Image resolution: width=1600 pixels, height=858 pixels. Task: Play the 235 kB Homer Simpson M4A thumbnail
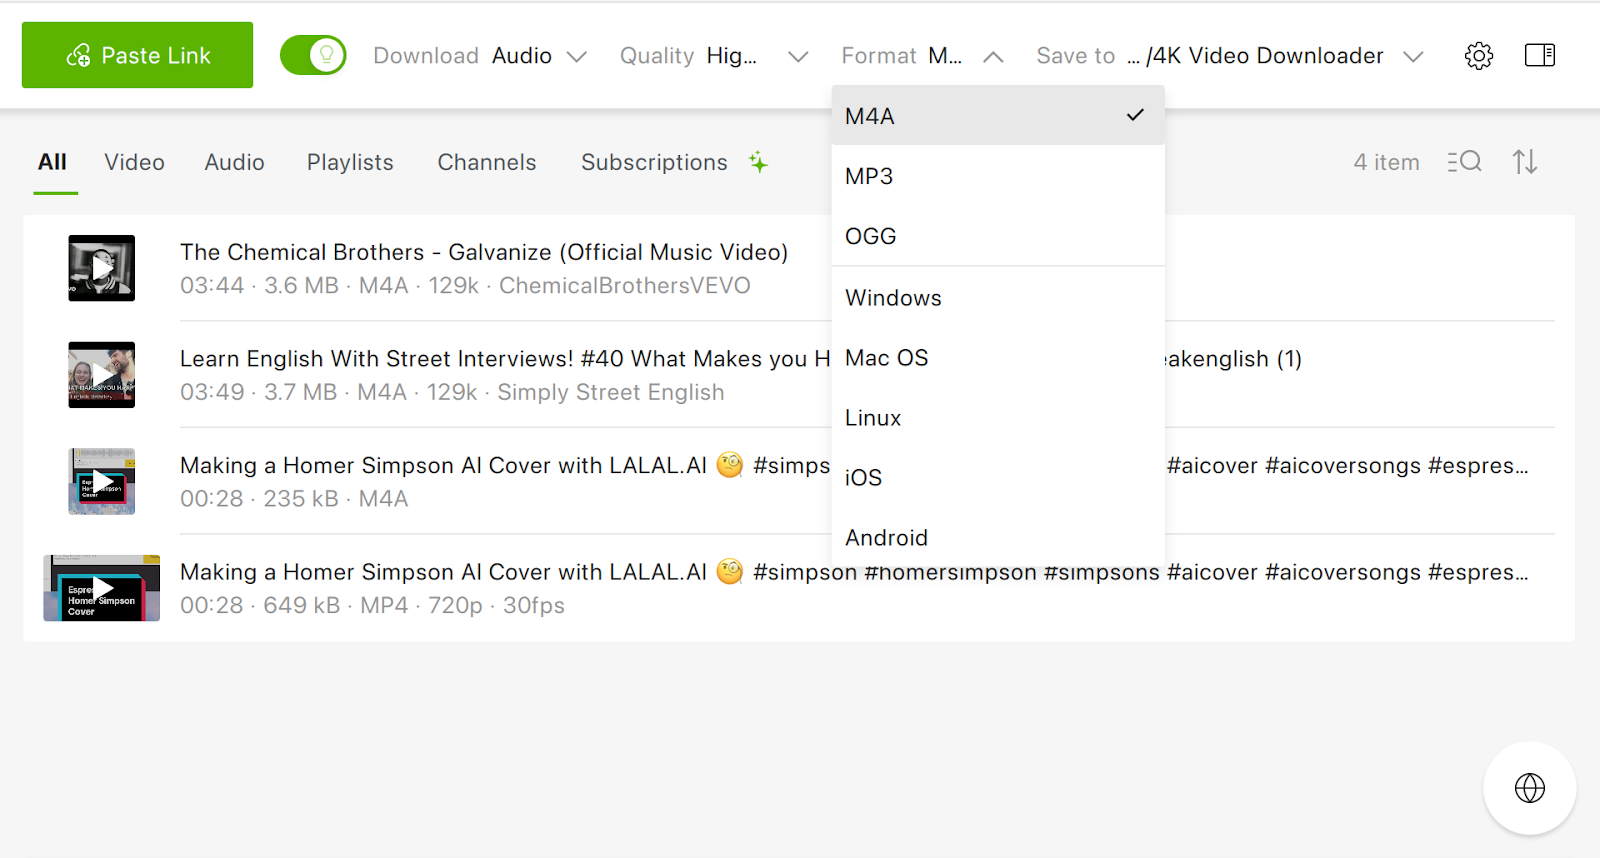(x=101, y=481)
